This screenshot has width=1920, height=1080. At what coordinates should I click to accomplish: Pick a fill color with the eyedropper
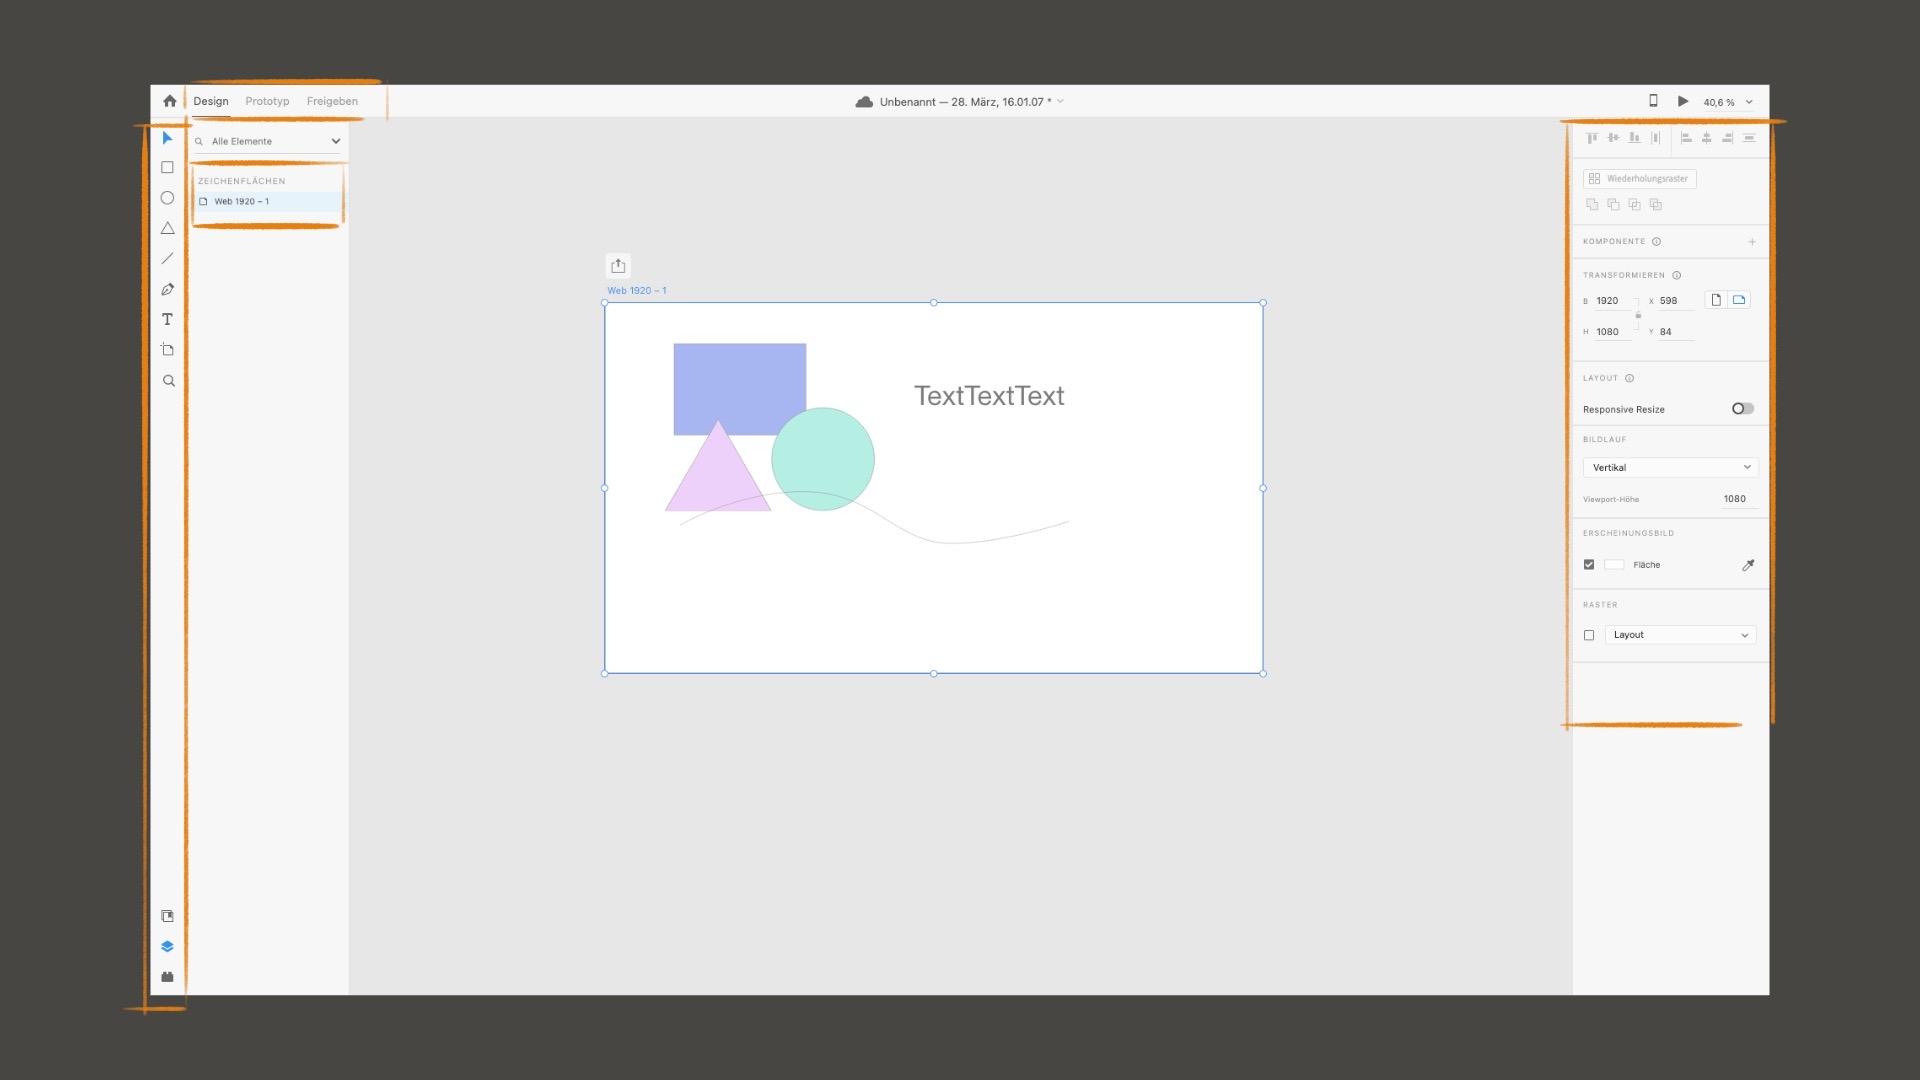pos(1747,564)
